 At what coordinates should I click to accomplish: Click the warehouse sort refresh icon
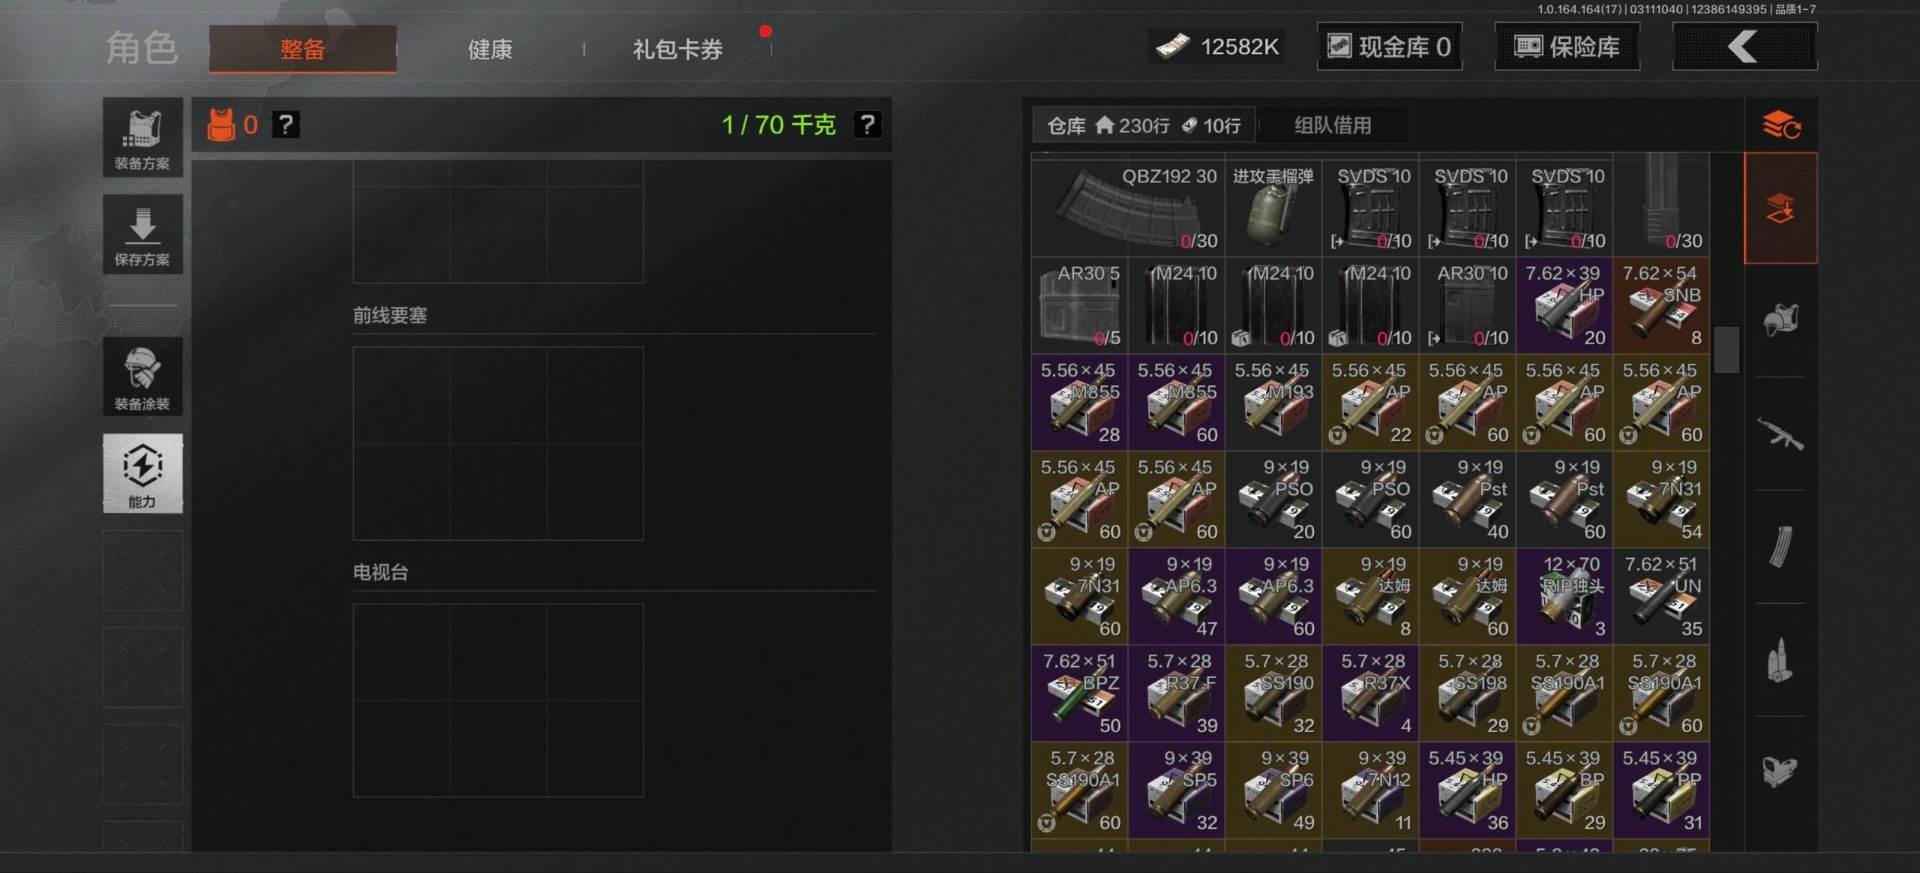pyautogui.click(x=1781, y=125)
